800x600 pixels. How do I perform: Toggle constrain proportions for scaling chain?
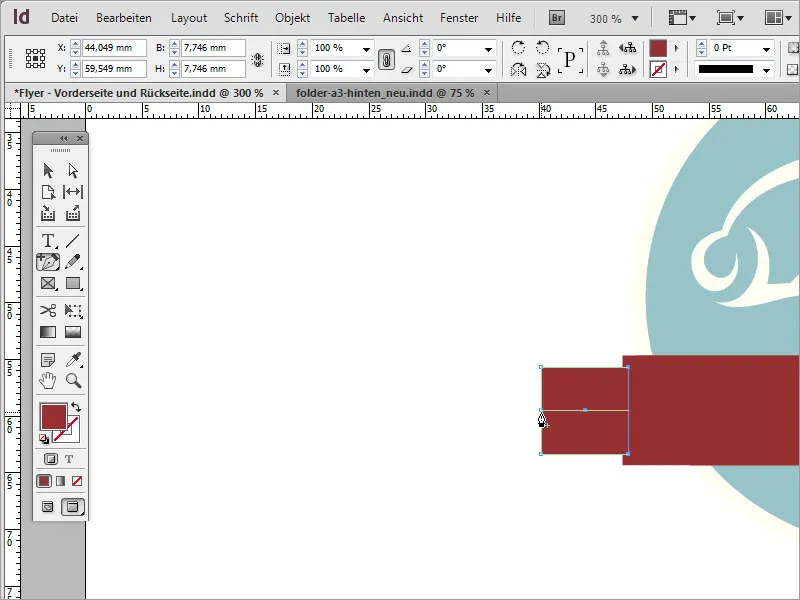tap(386, 60)
